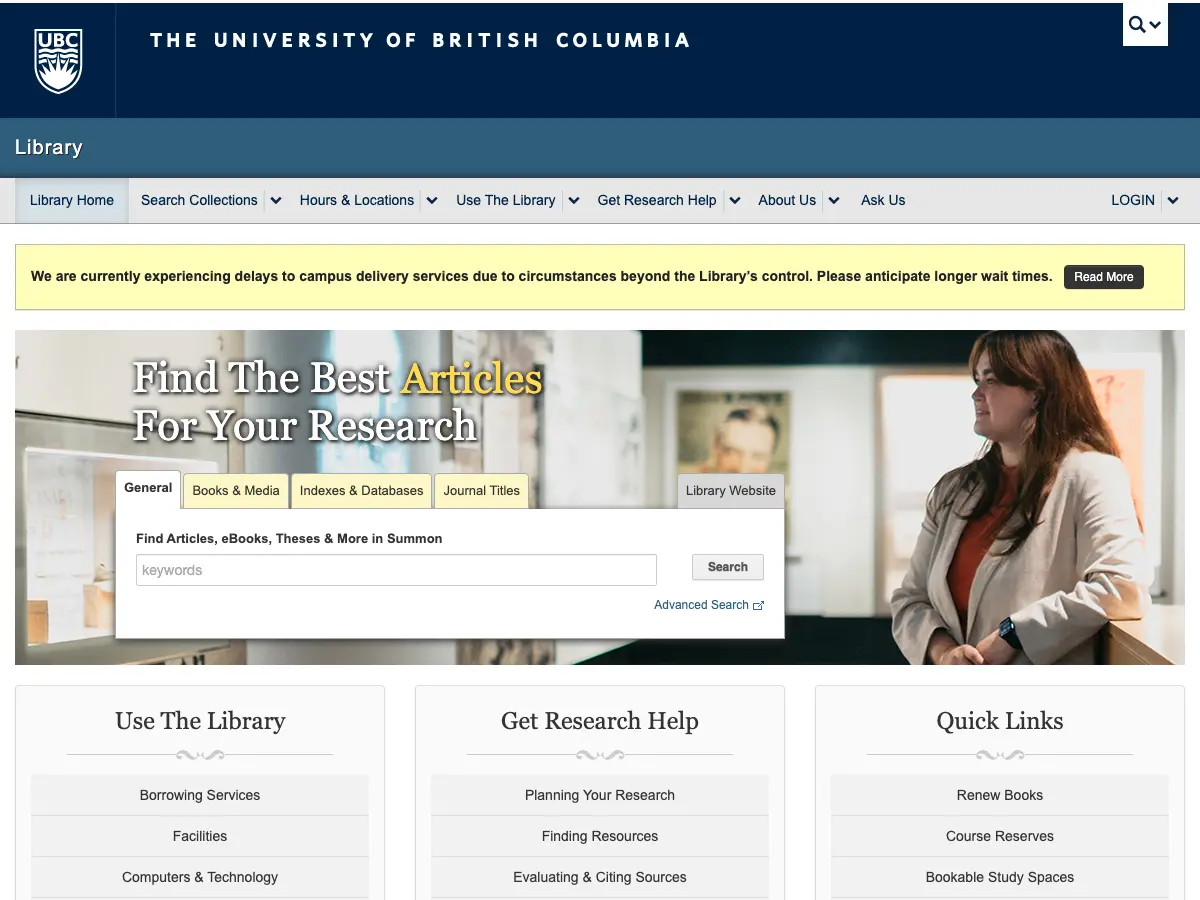Expand the LOGIN dropdown arrow

(x=1173, y=201)
